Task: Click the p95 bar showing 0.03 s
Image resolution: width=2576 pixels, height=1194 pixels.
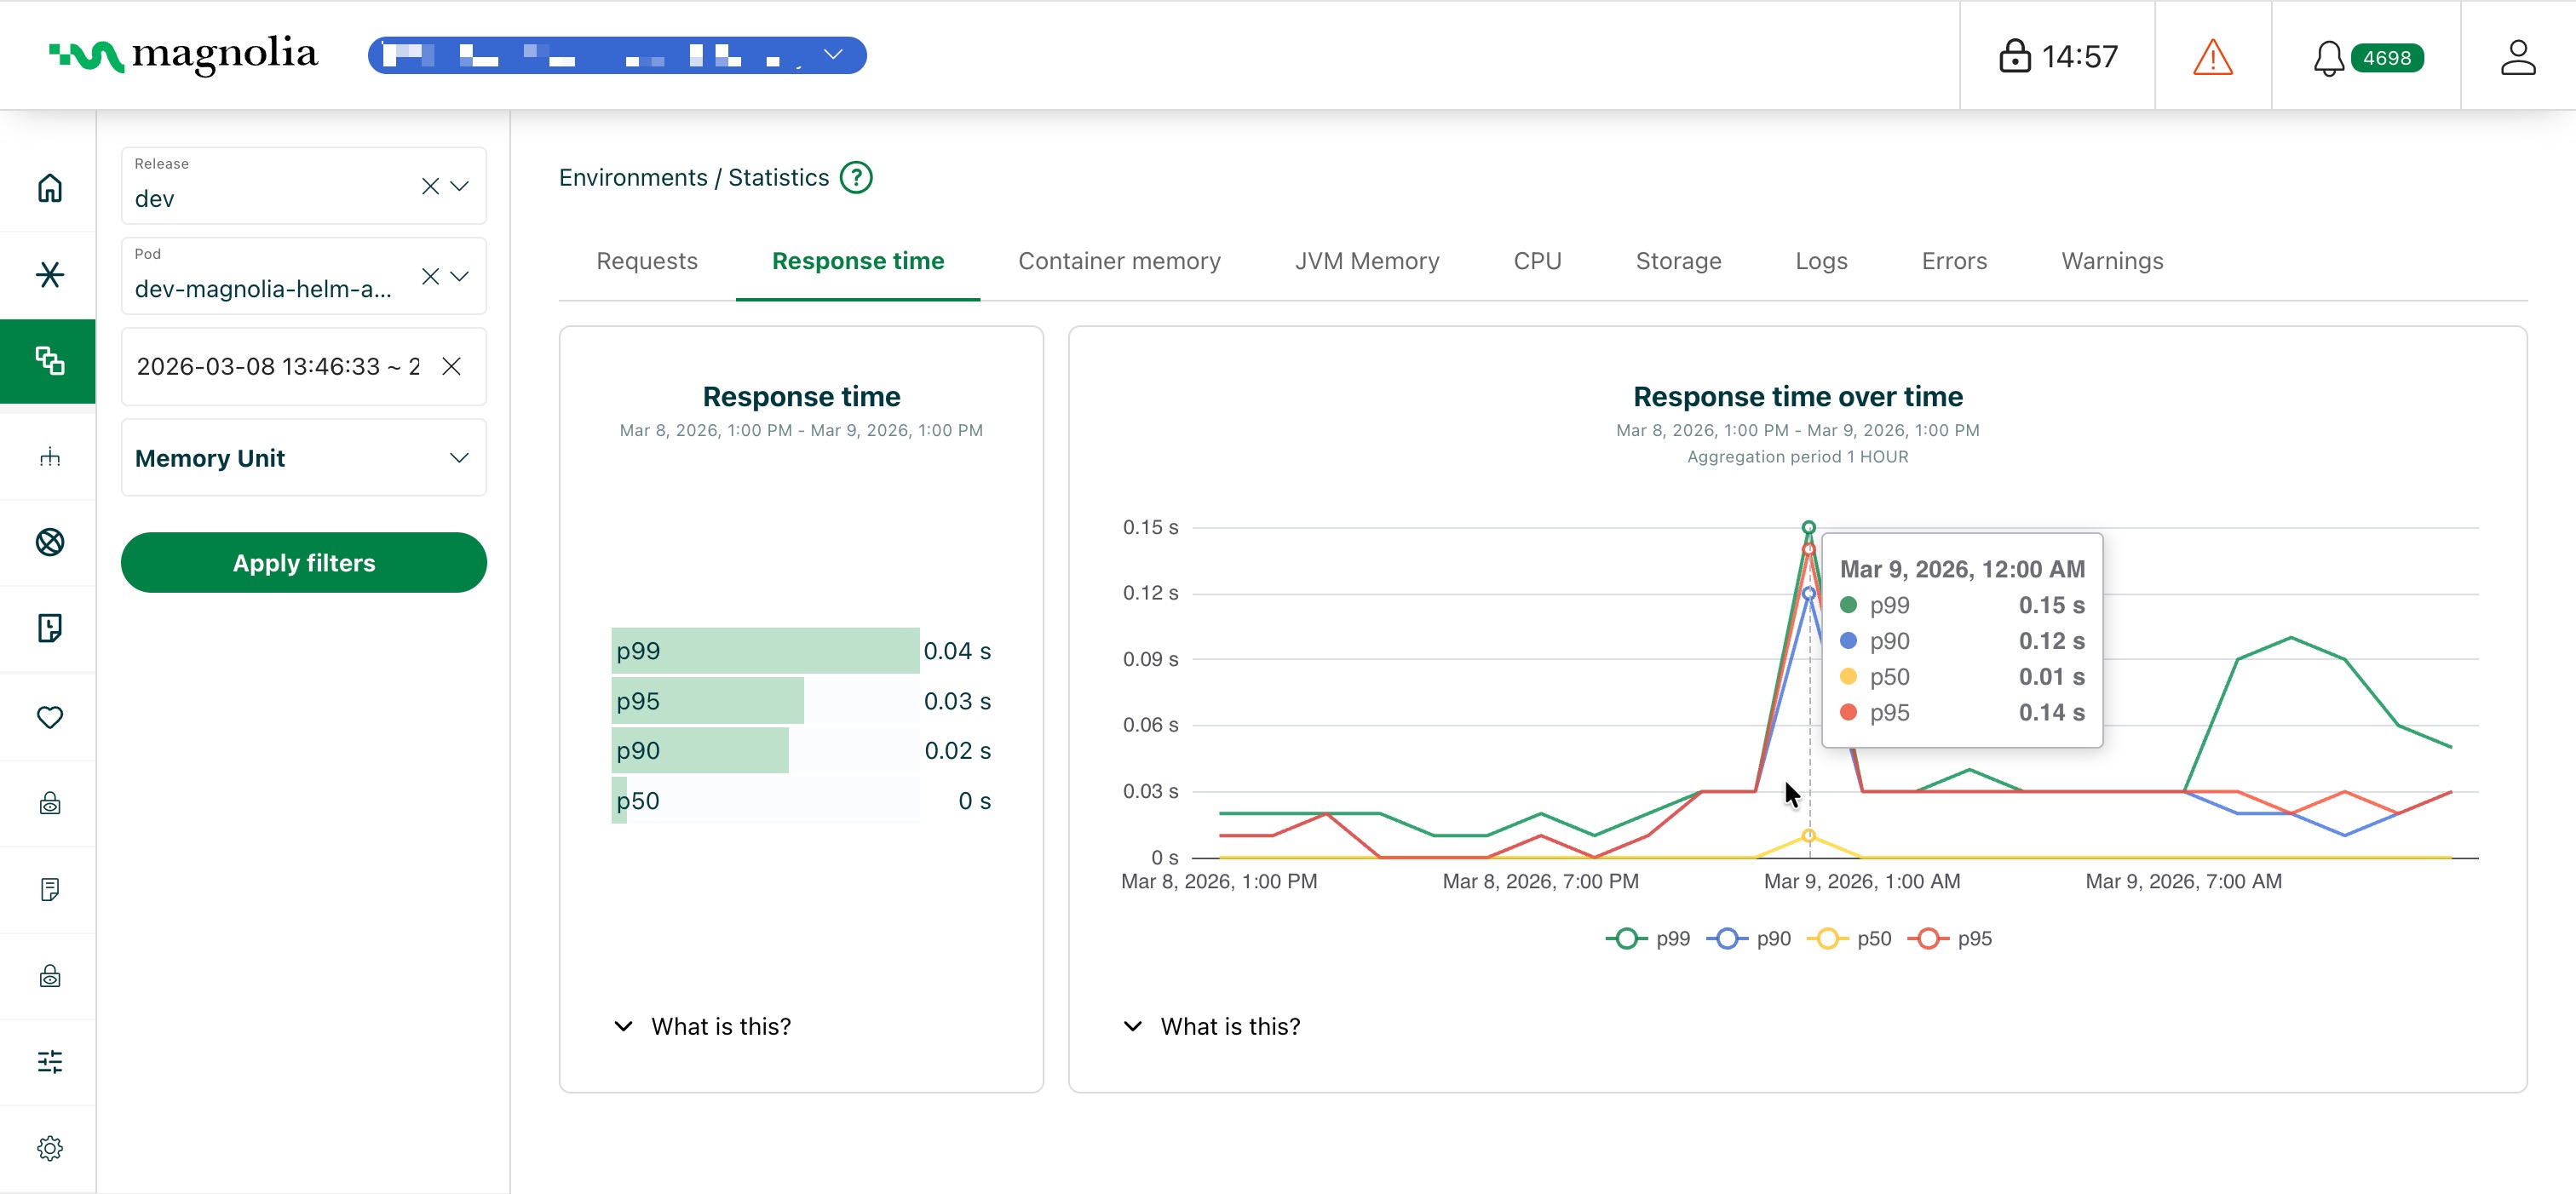Action: click(707, 701)
